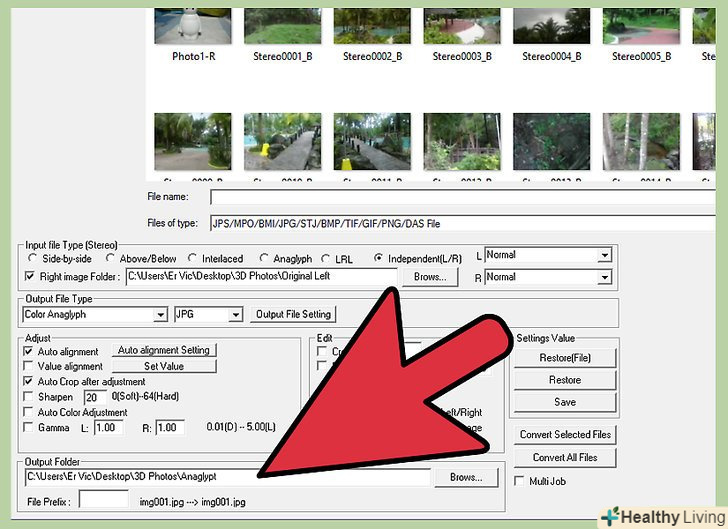Viewport: 728px width, 529px height.
Task: Enable Auto Color Adjustment
Action: click(28, 412)
